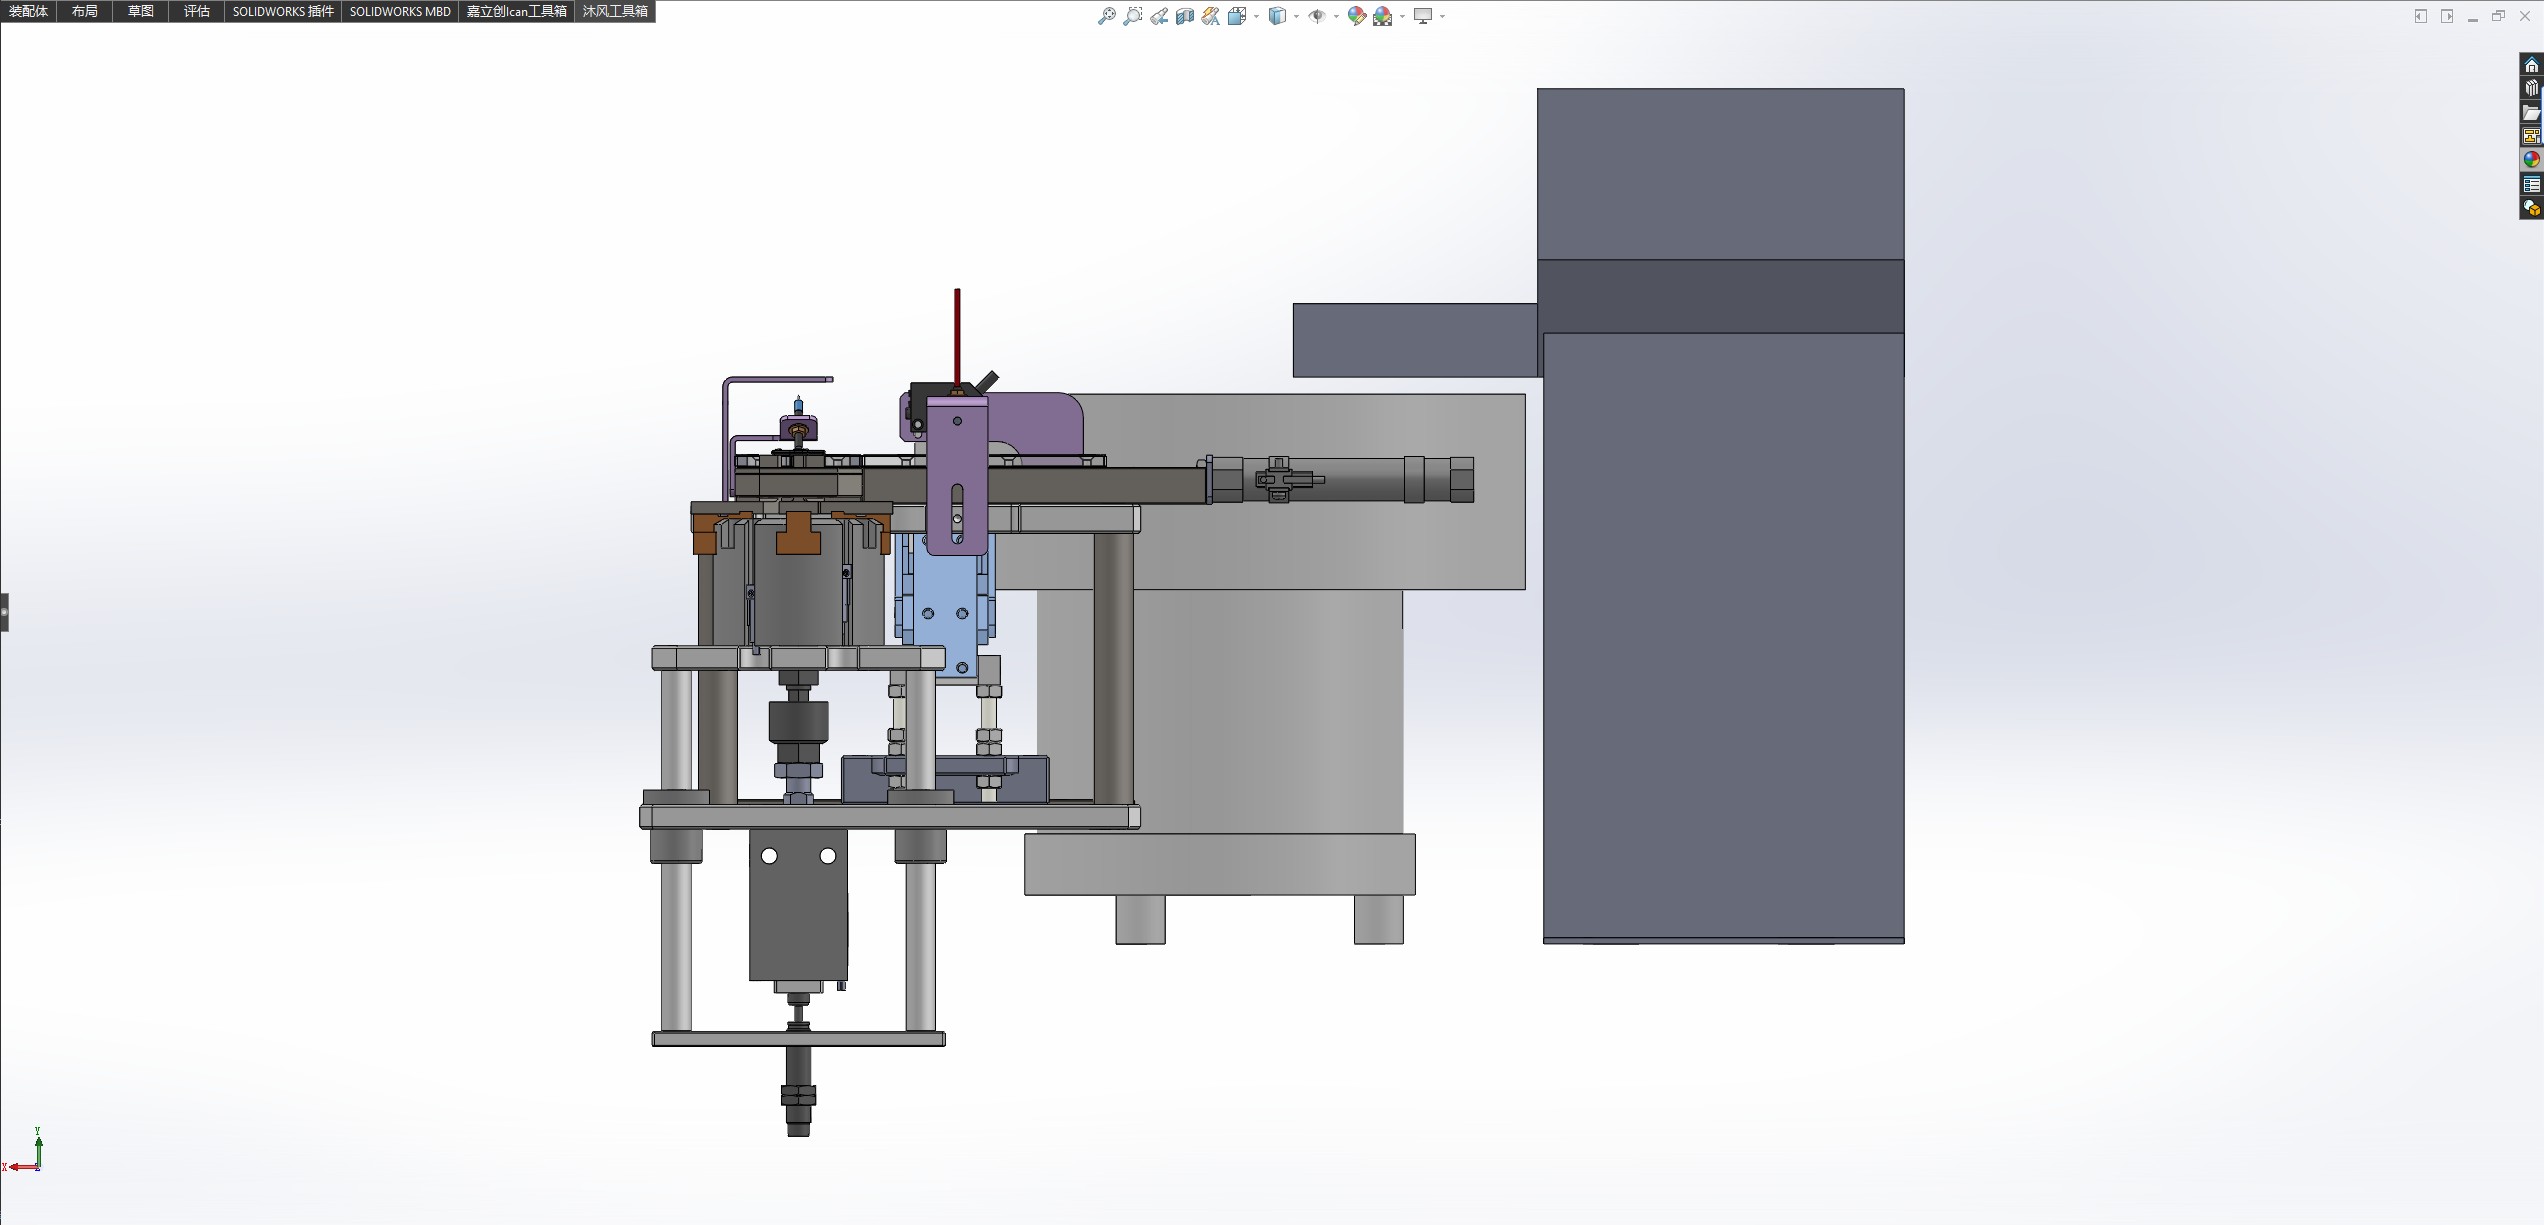Click the Previous View icon

pyautogui.click(x=1158, y=16)
